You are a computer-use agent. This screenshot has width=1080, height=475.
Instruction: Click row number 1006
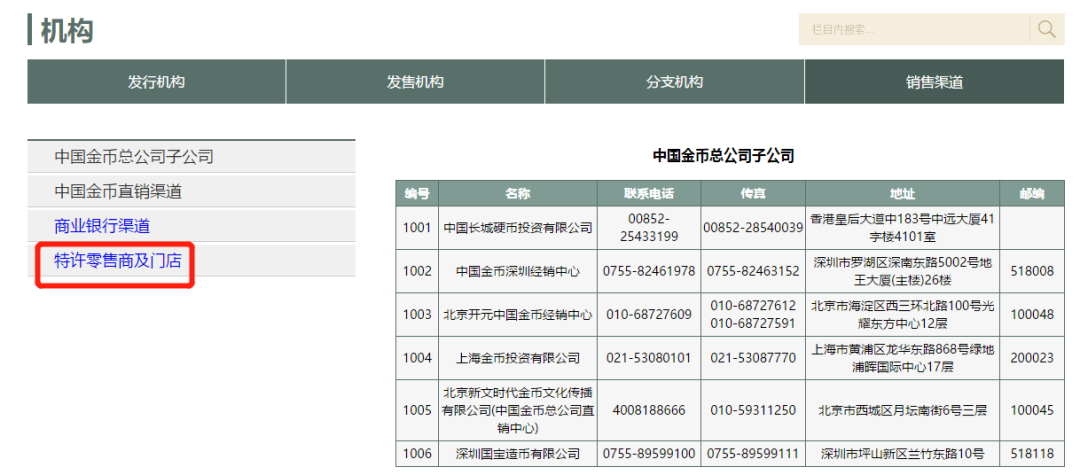(417, 454)
